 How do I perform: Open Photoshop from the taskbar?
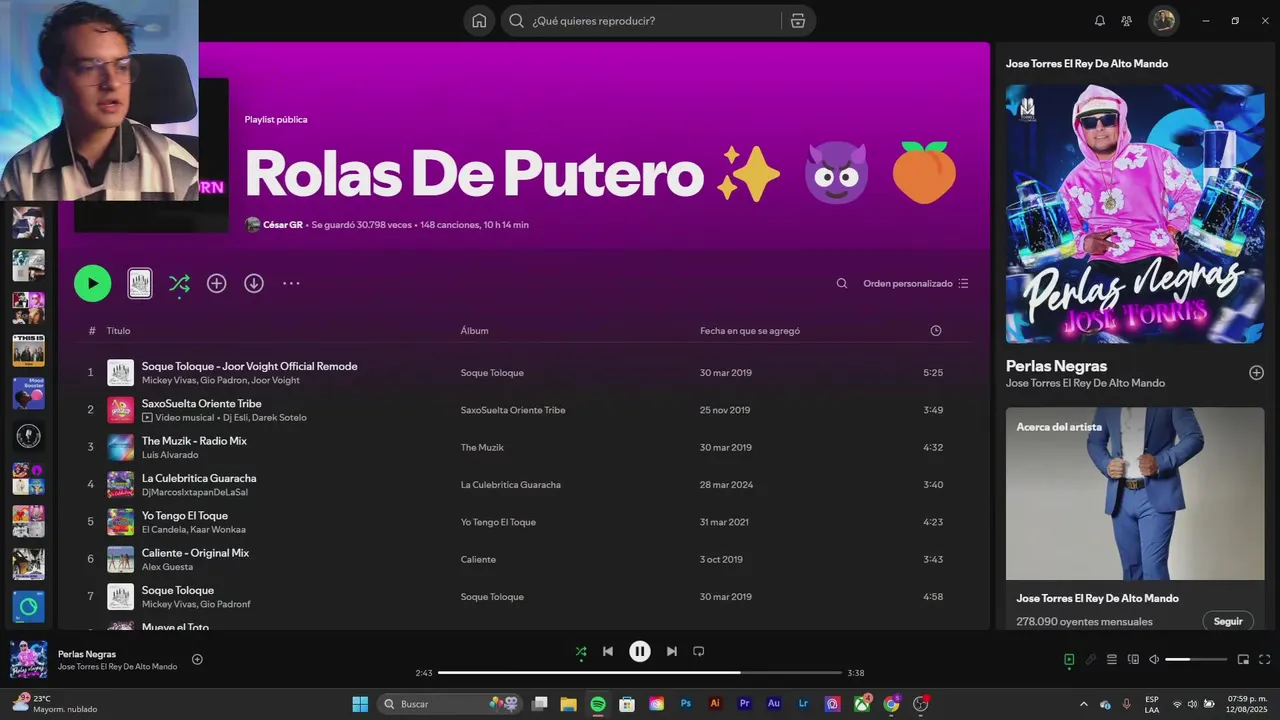[x=685, y=704]
